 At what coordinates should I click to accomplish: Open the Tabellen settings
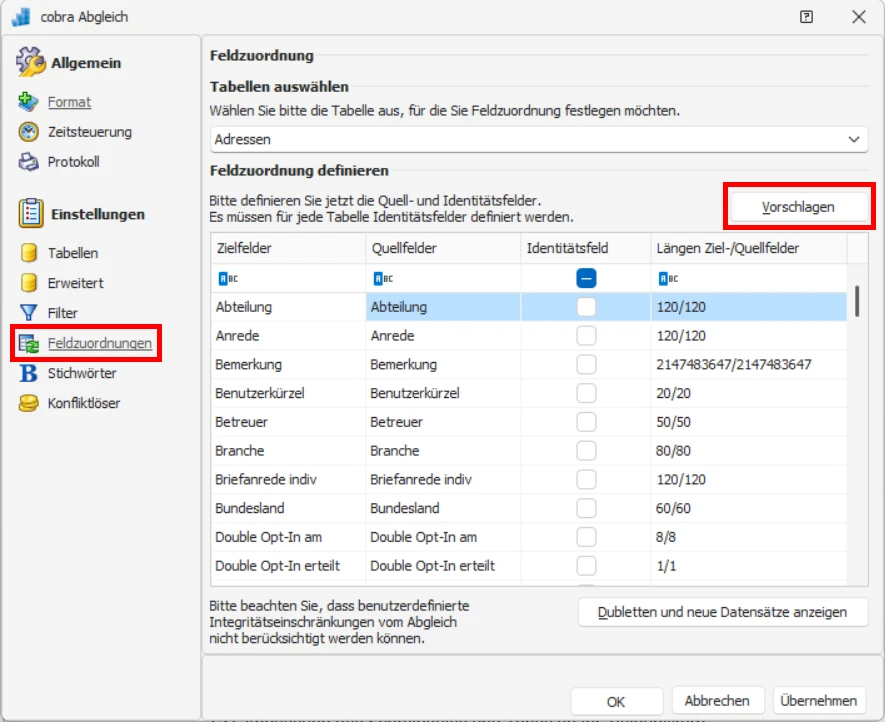click(73, 253)
